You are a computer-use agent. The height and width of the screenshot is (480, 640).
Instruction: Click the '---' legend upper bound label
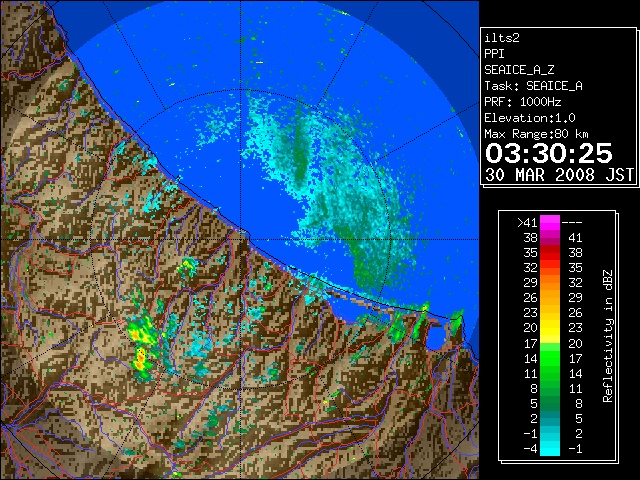coord(572,223)
